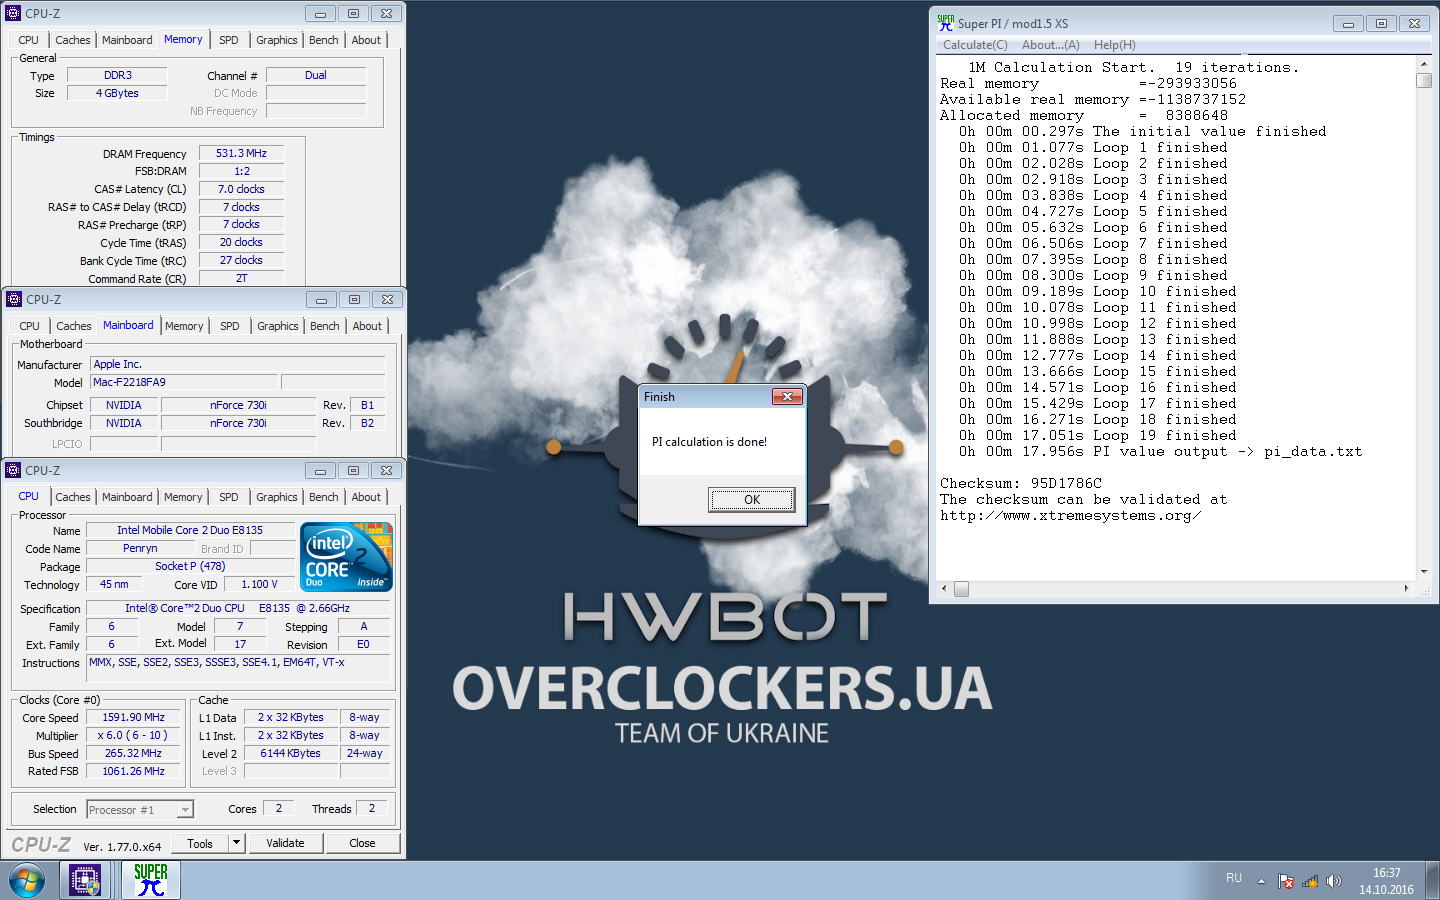Open the Calculate(C) menu in Super PI
The width and height of the screenshot is (1440, 900).
[x=975, y=45]
